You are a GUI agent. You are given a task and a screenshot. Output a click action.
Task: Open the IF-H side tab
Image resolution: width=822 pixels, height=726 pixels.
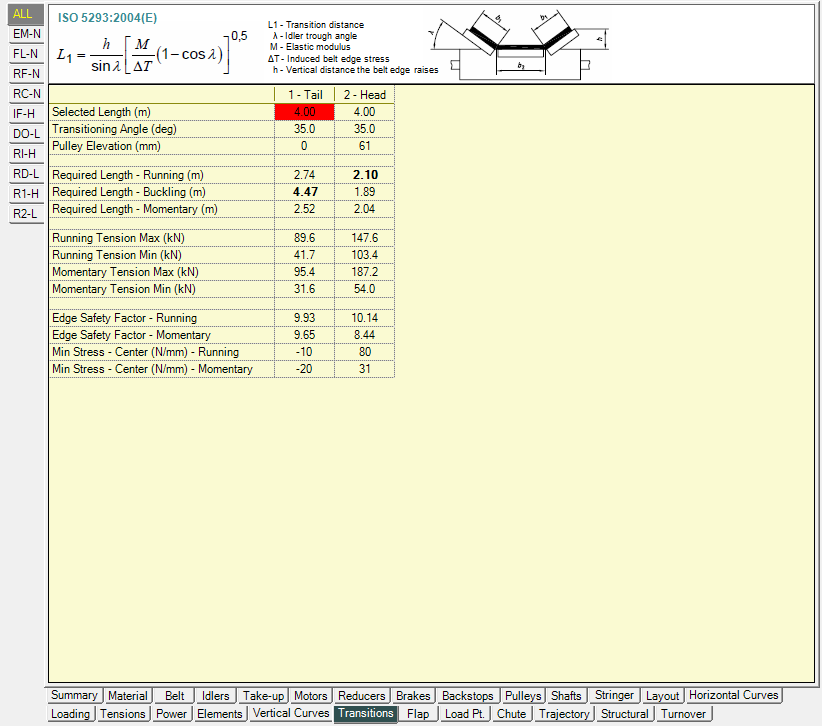(x=26, y=114)
